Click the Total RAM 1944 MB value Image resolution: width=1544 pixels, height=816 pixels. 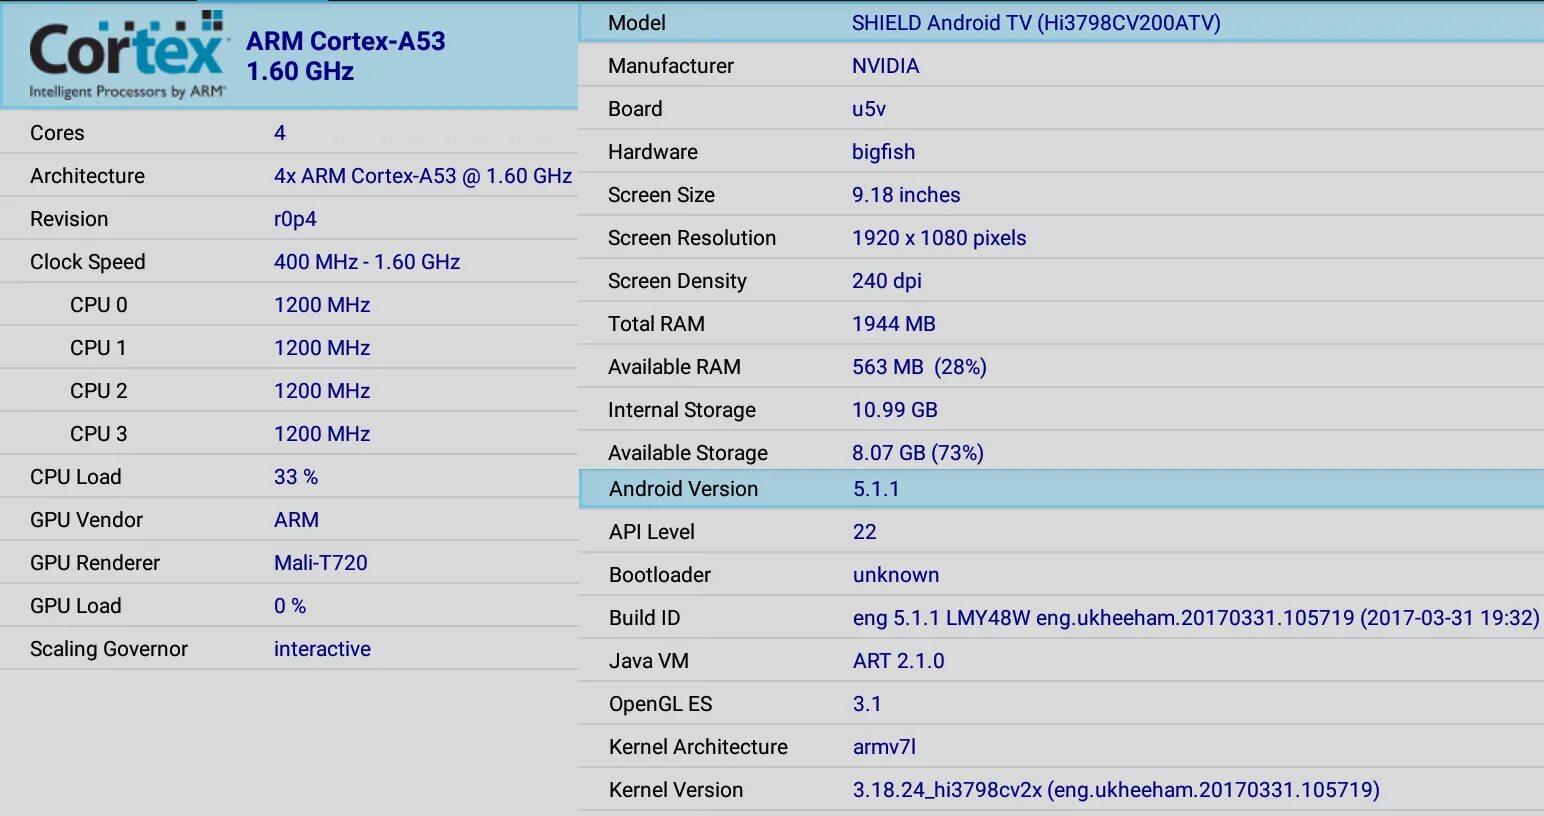pyautogui.click(x=894, y=324)
